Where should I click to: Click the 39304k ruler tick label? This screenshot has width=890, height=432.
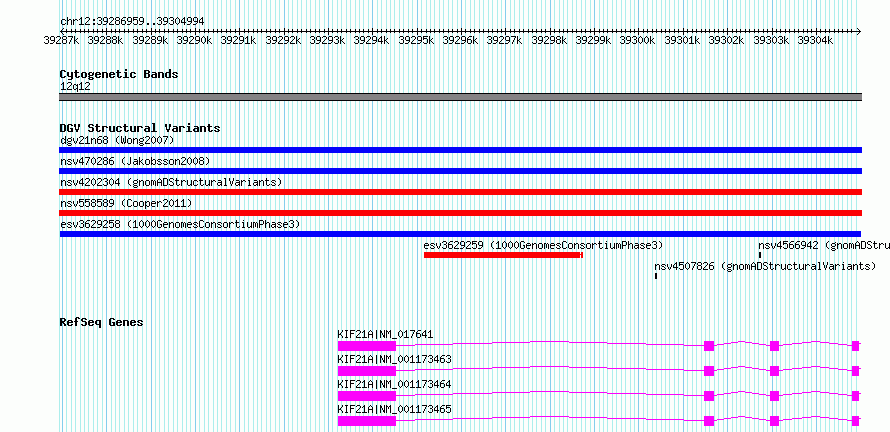pyautogui.click(x=815, y=40)
